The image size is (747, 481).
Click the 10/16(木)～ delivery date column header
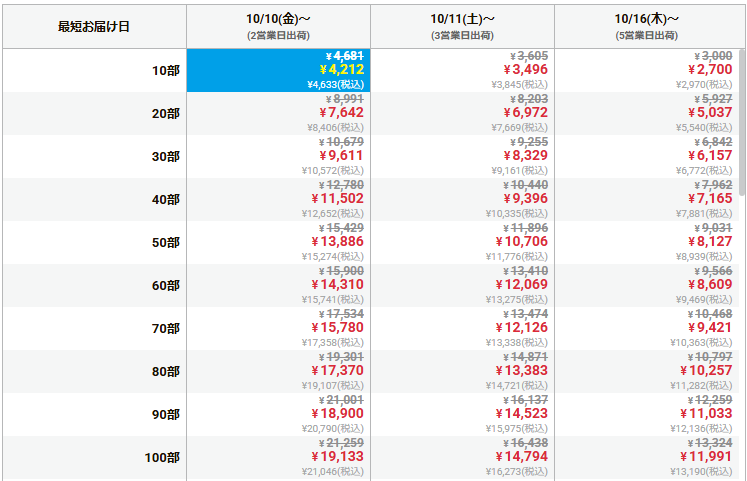[x=647, y=26]
